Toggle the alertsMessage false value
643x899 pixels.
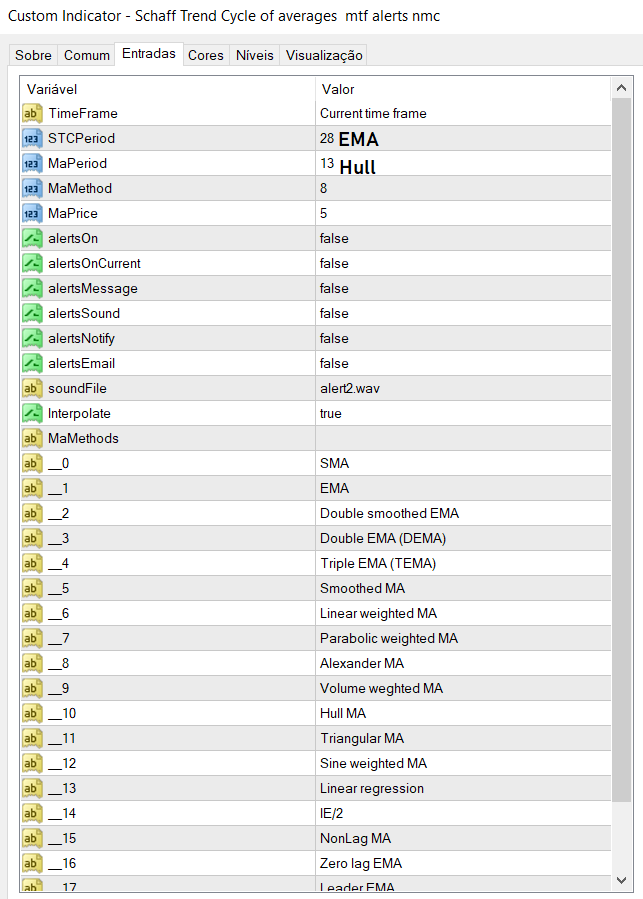334,289
